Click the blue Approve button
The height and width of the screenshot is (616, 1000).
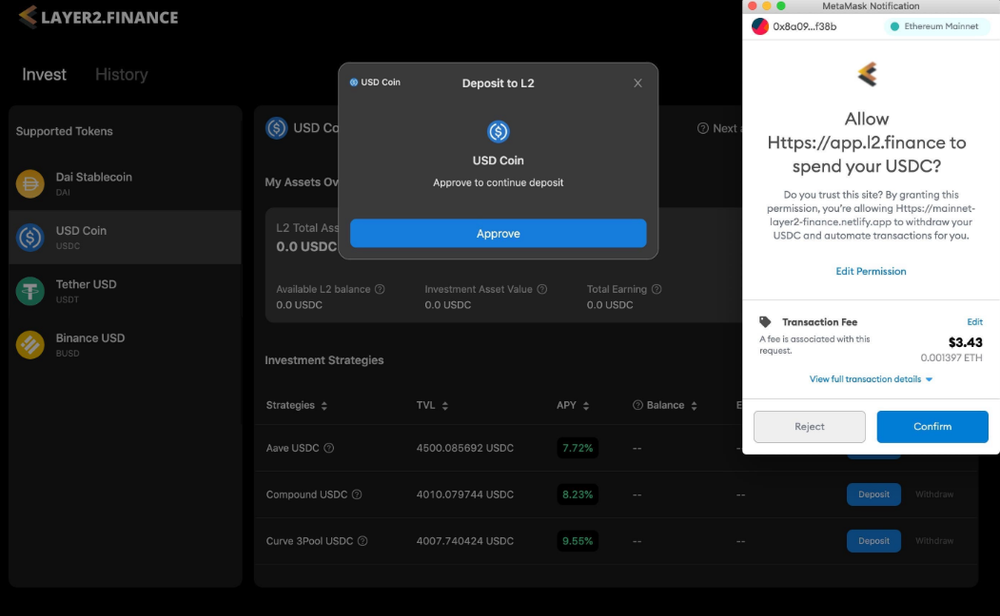pyautogui.click(x=498, y=233)
